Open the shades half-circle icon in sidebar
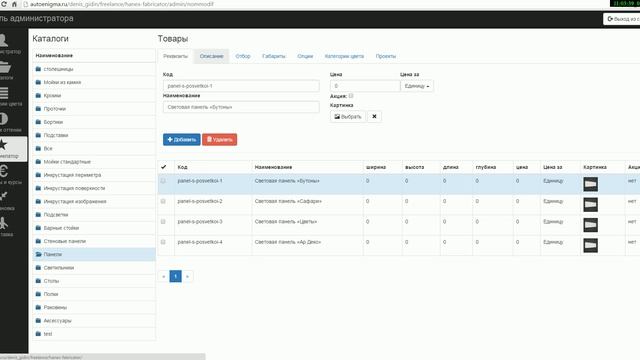The height and width of the screenshot is (360, 640). [x=4, y=119]
